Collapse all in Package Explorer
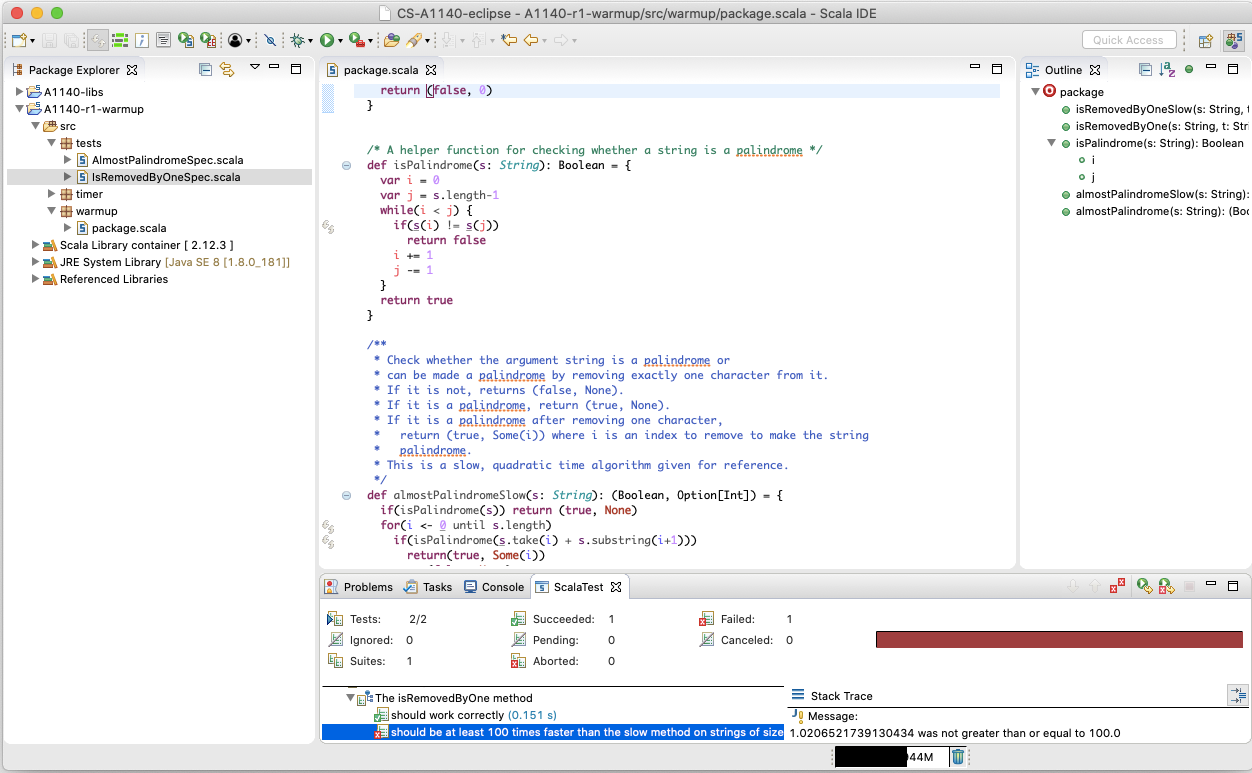The width and height of the screenshot is (1252, 773). pyautogui.click(x=205, y=70)
